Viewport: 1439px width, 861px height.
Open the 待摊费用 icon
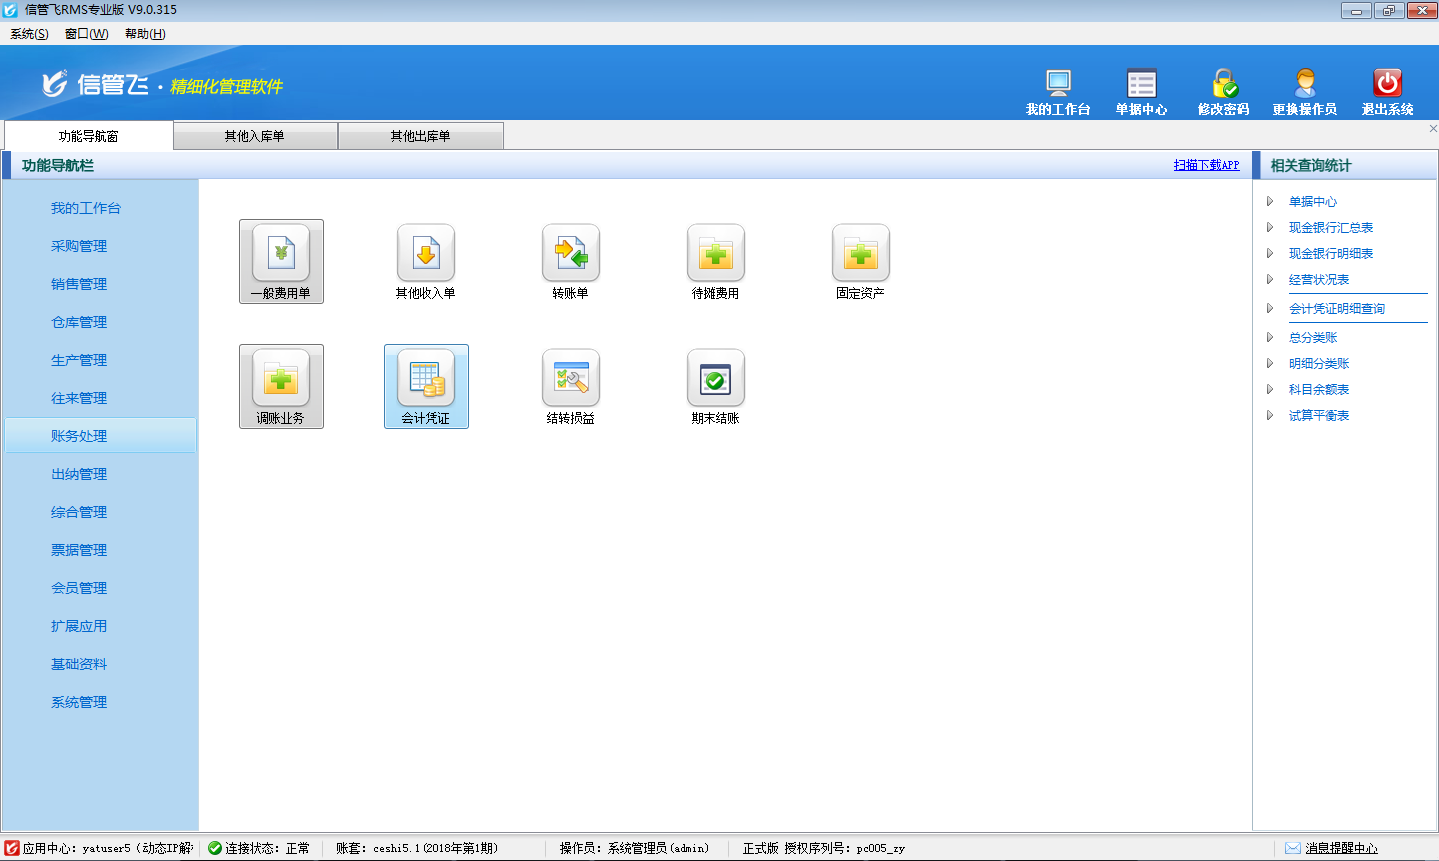[x=716, y=253]
